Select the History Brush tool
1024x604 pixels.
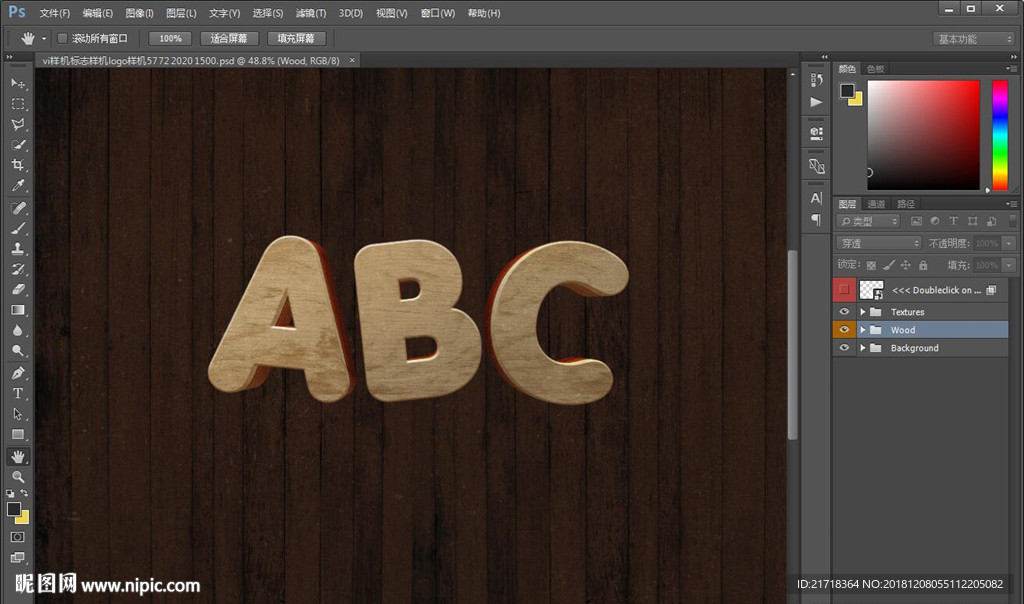pyautogui.click(x=18, y=268)
